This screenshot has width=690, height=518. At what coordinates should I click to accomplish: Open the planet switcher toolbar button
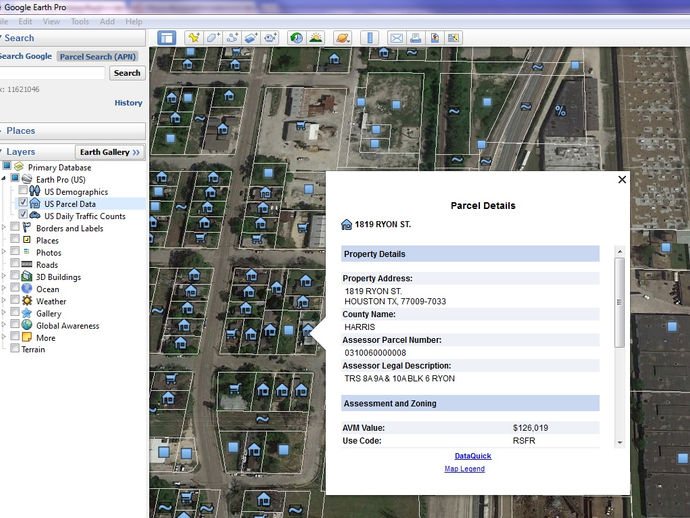tap(342, 38)
